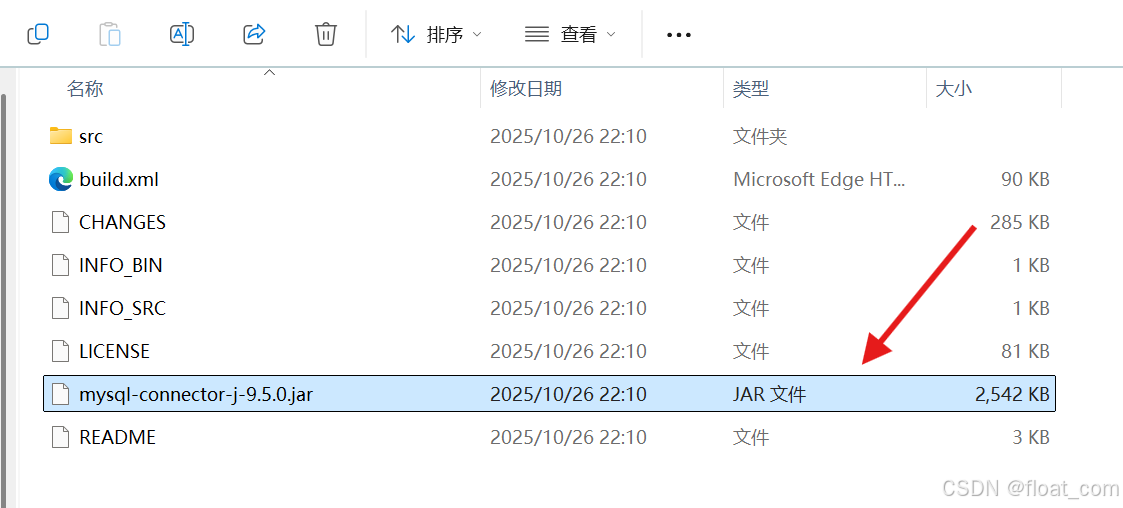Click the Copy icon in toolbar

(37, 34)
